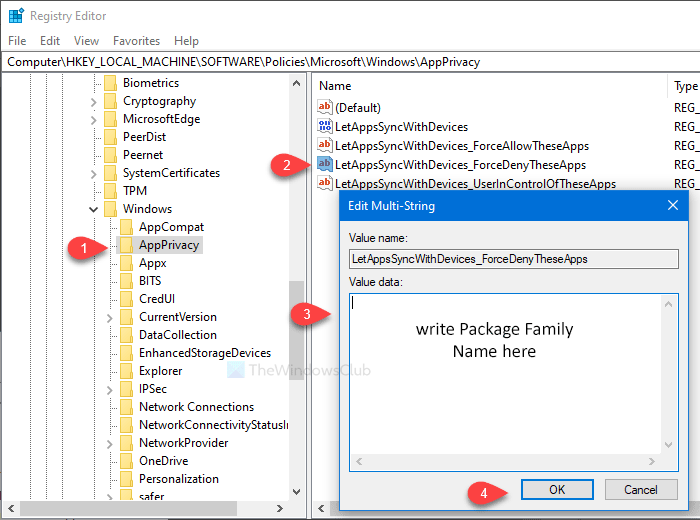The width and height of the screenshot is (700, 520).
Task: Open the File menu
Action: (17, 41)
